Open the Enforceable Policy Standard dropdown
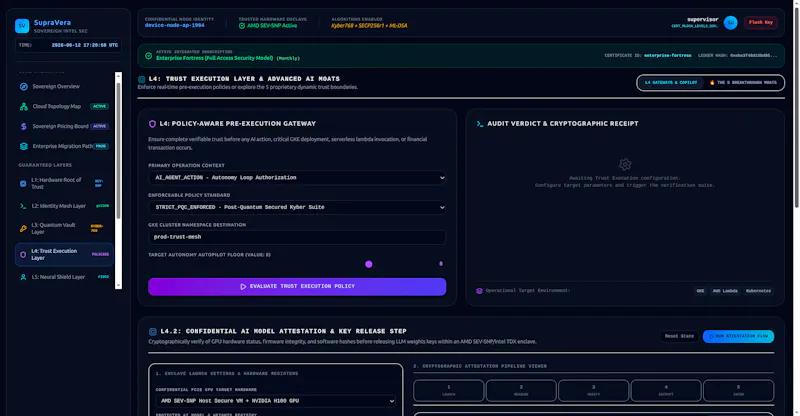 [x=297, y=207]
